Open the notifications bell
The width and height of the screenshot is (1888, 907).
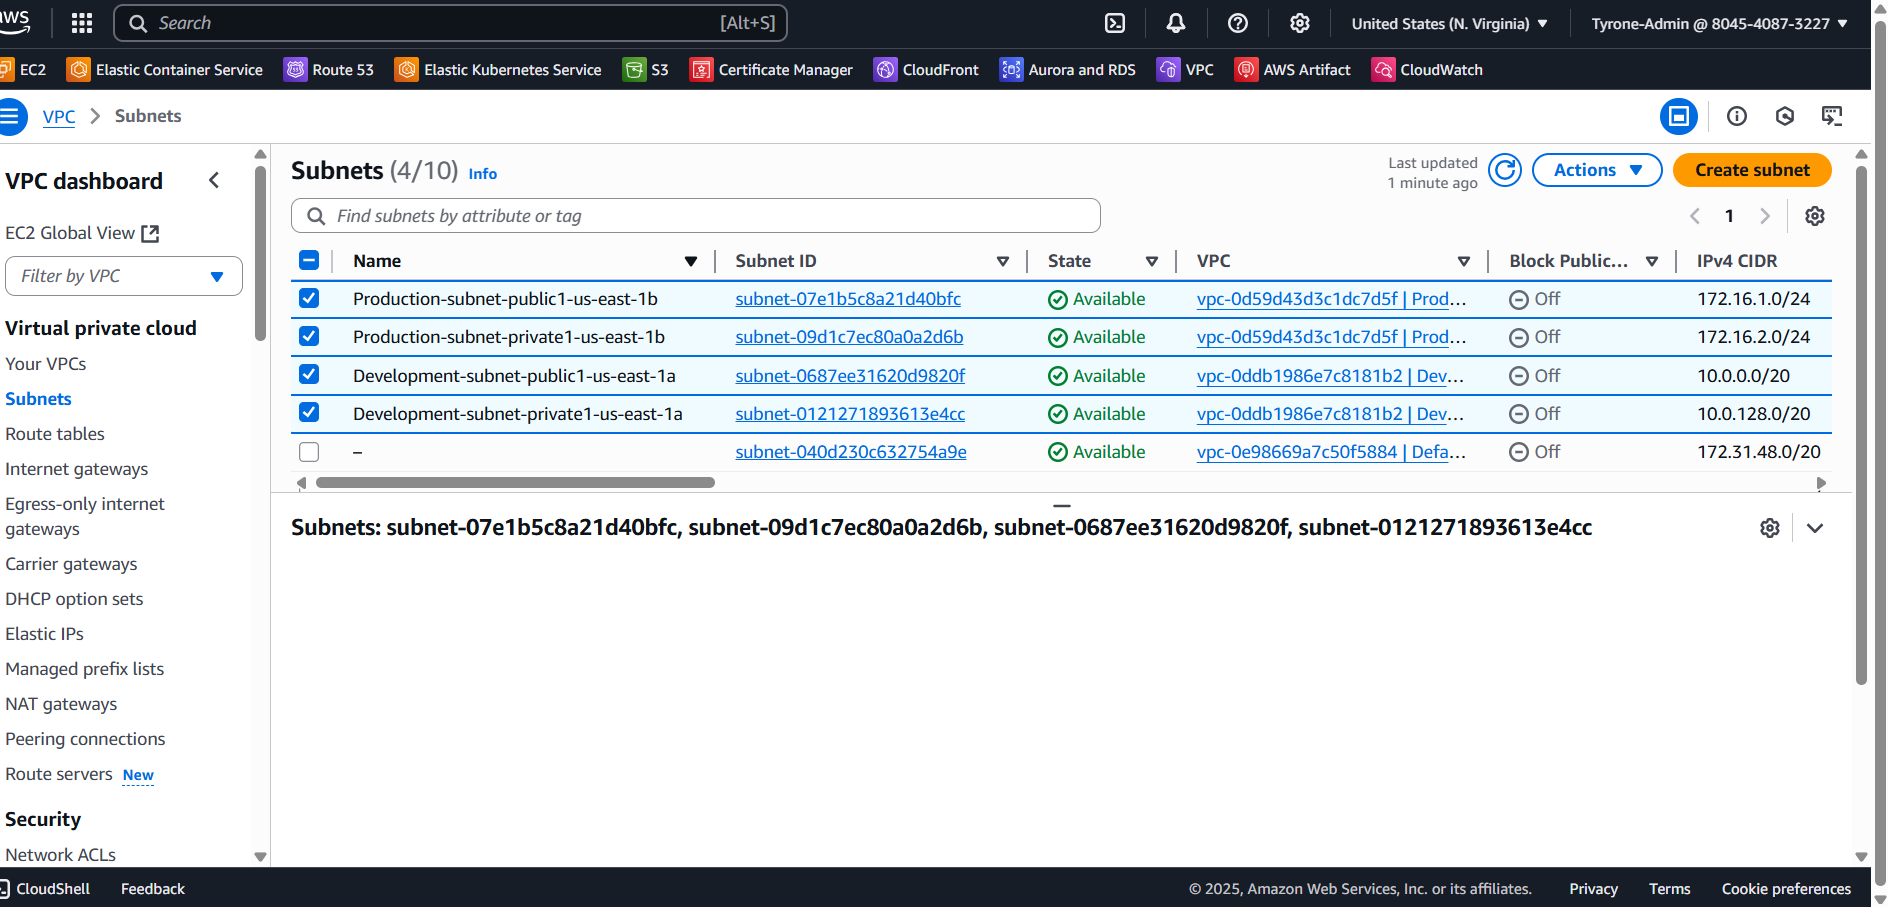pyautogui.click(x=1175, y=22)
